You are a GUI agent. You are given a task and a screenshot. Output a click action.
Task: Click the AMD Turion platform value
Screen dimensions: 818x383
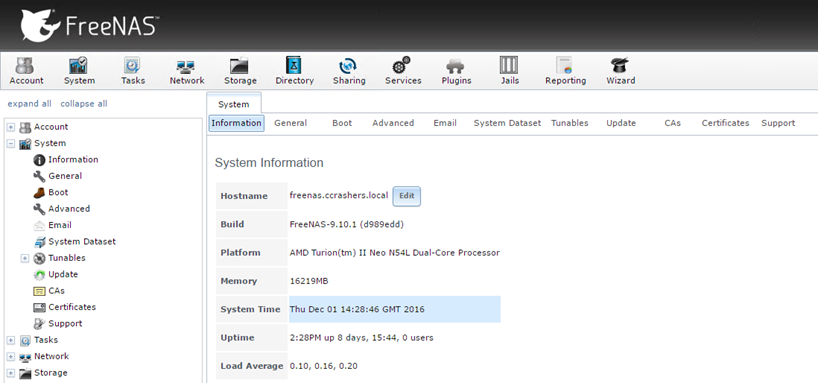click(394, 253)
